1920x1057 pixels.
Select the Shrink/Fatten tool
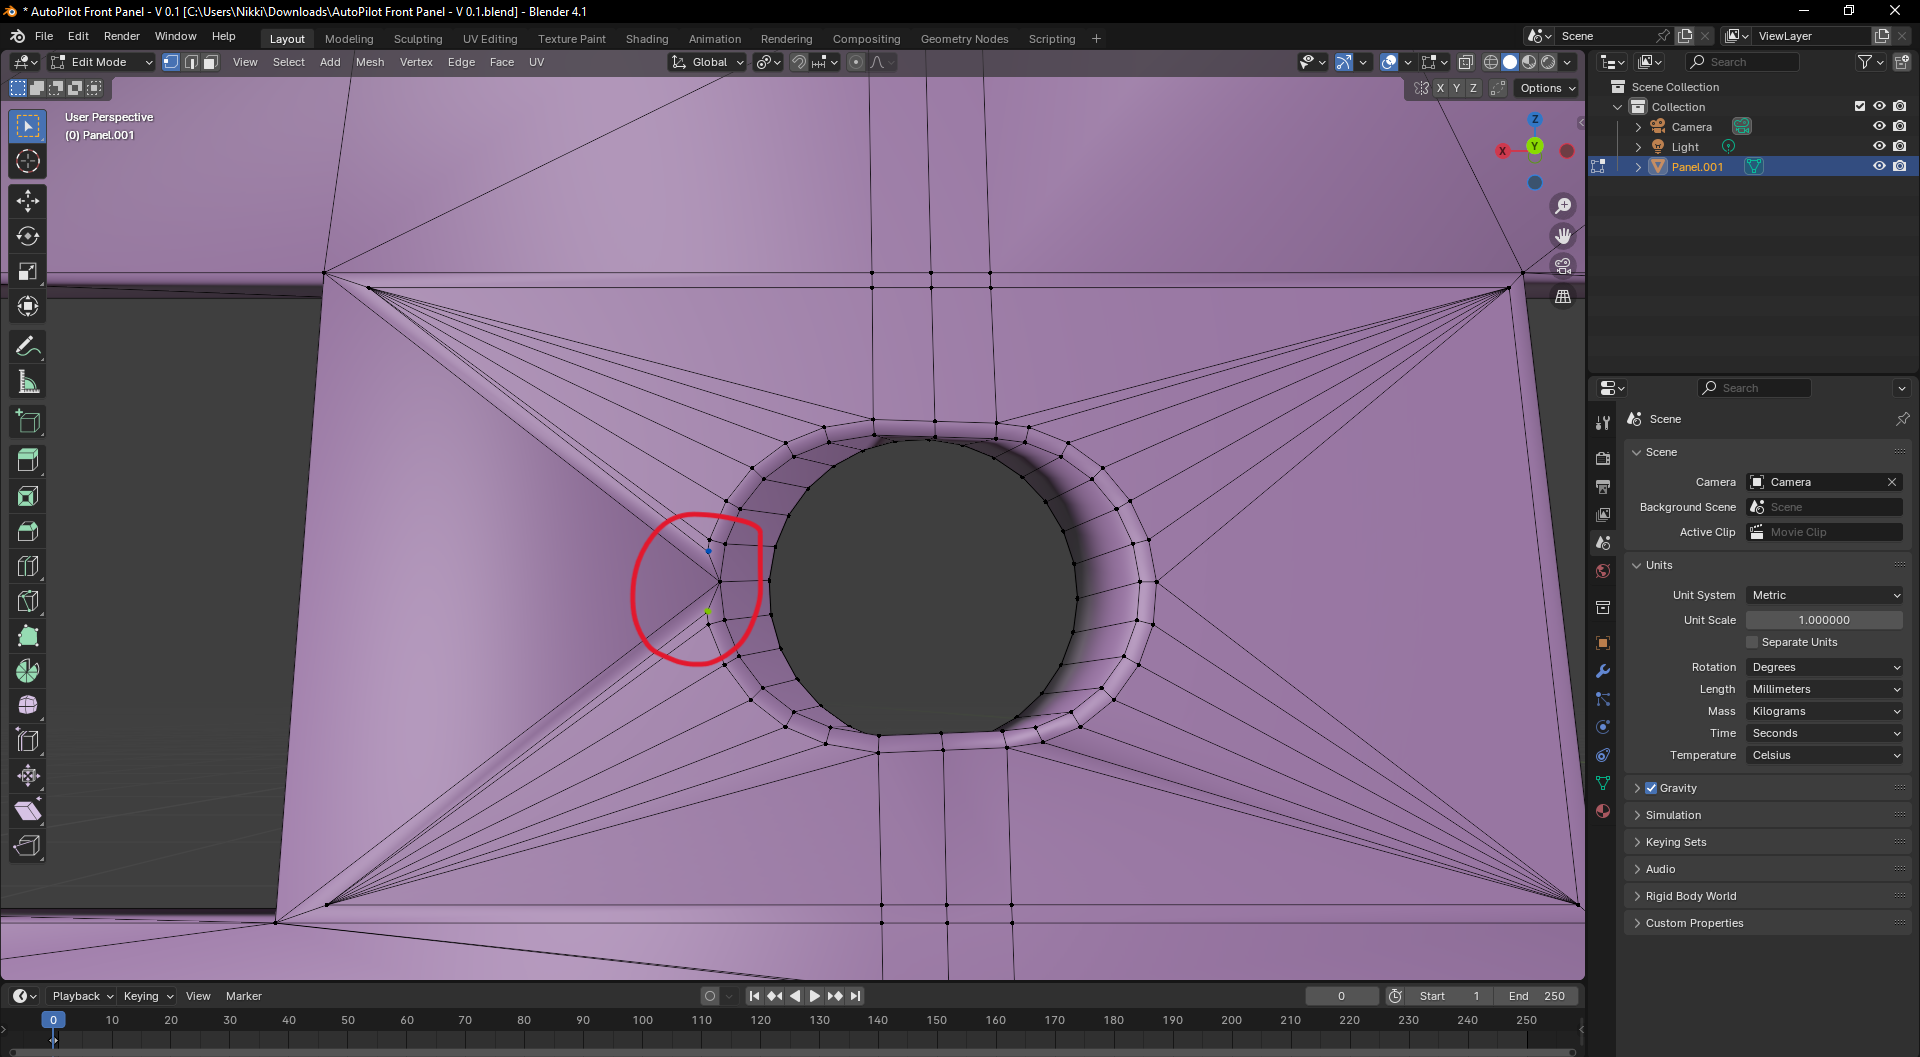28,776
